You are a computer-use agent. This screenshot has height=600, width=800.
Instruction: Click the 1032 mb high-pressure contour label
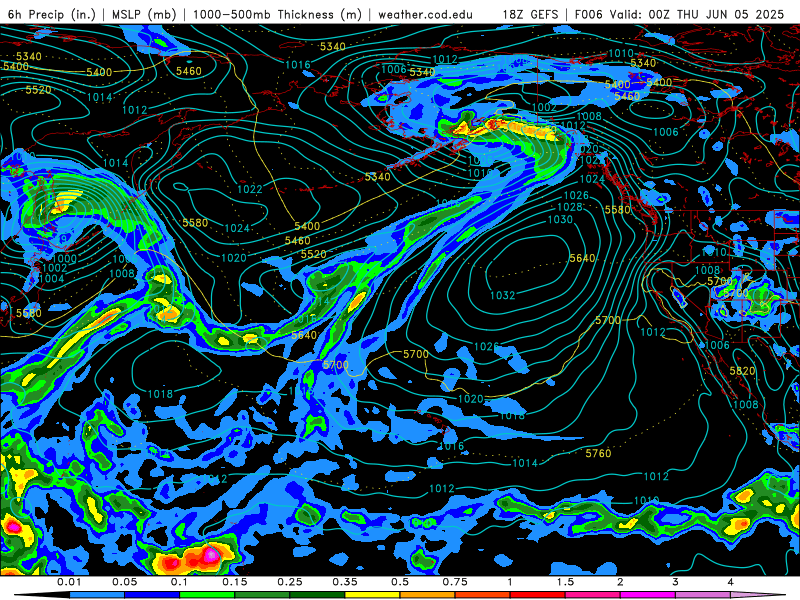503,295
